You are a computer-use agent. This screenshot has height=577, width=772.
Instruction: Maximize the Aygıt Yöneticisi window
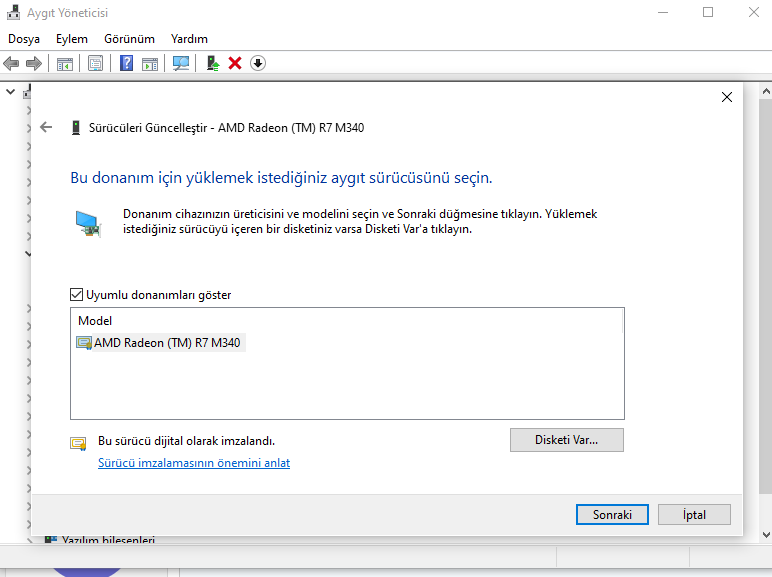point(708,12)
